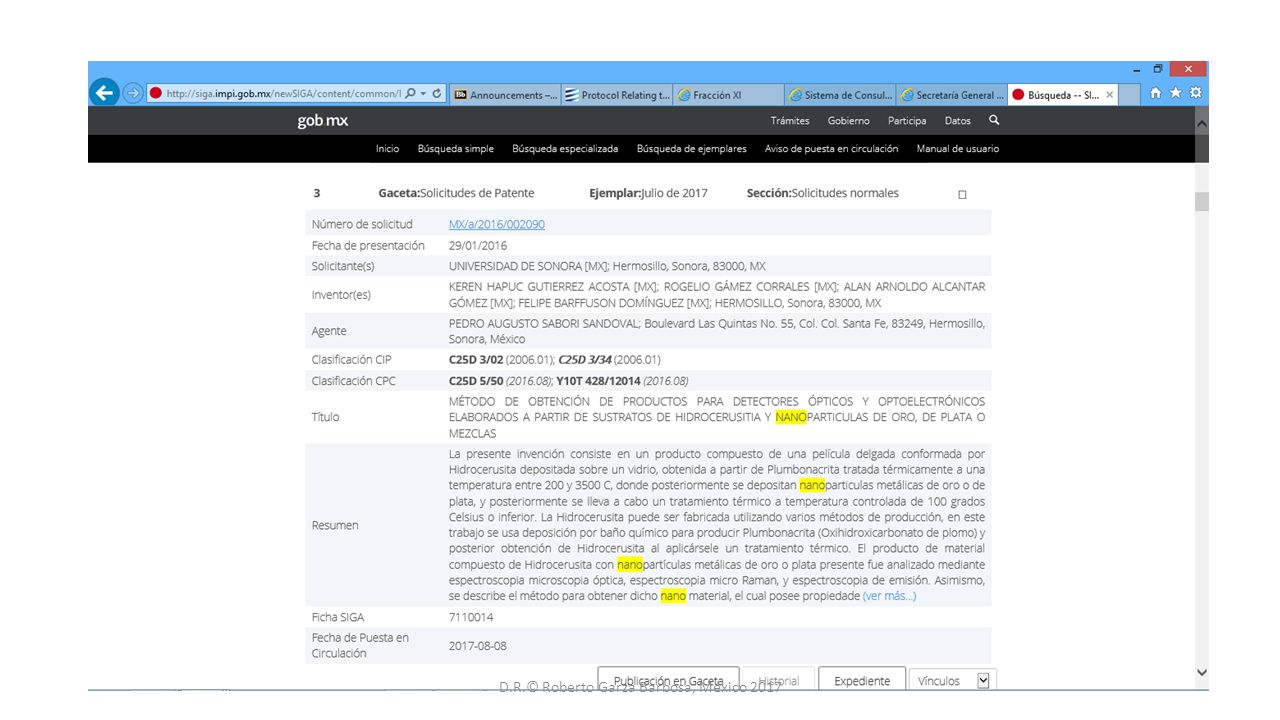This screenshot has height=720, width=1280.
Task: Open Manual de usuario
Action: (x=958, y=149)
